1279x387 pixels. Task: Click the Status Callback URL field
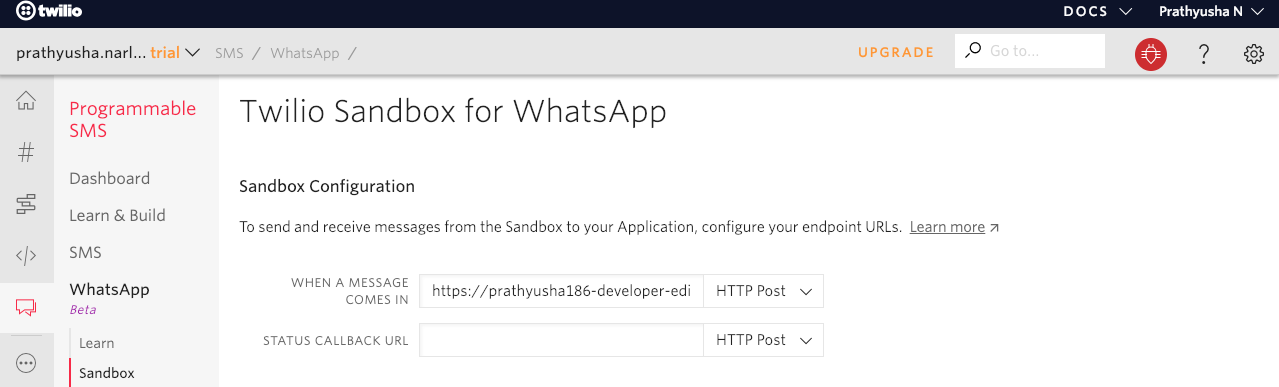point(562,340)
